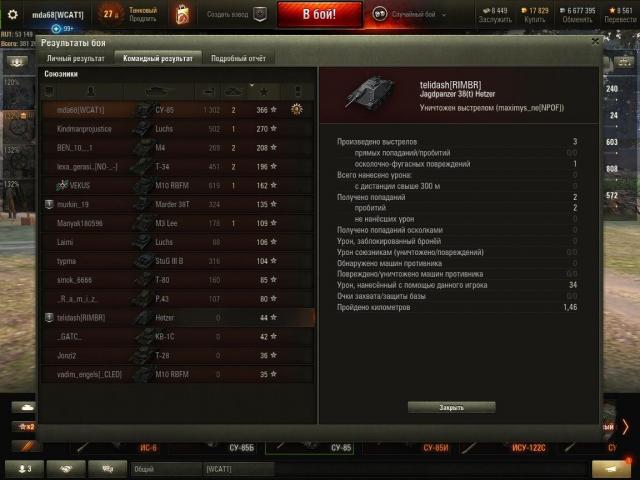
Task: Open the contacts button showing 3
Action: (24, 469)
